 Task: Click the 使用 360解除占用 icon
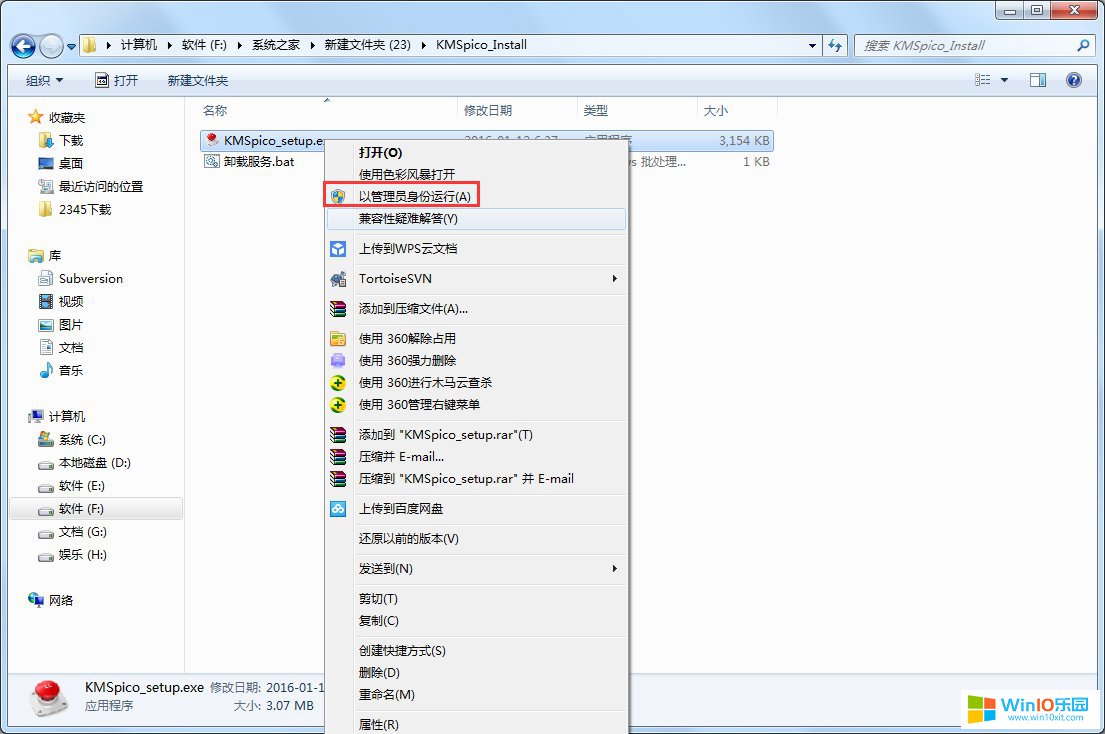coord(338,339)
